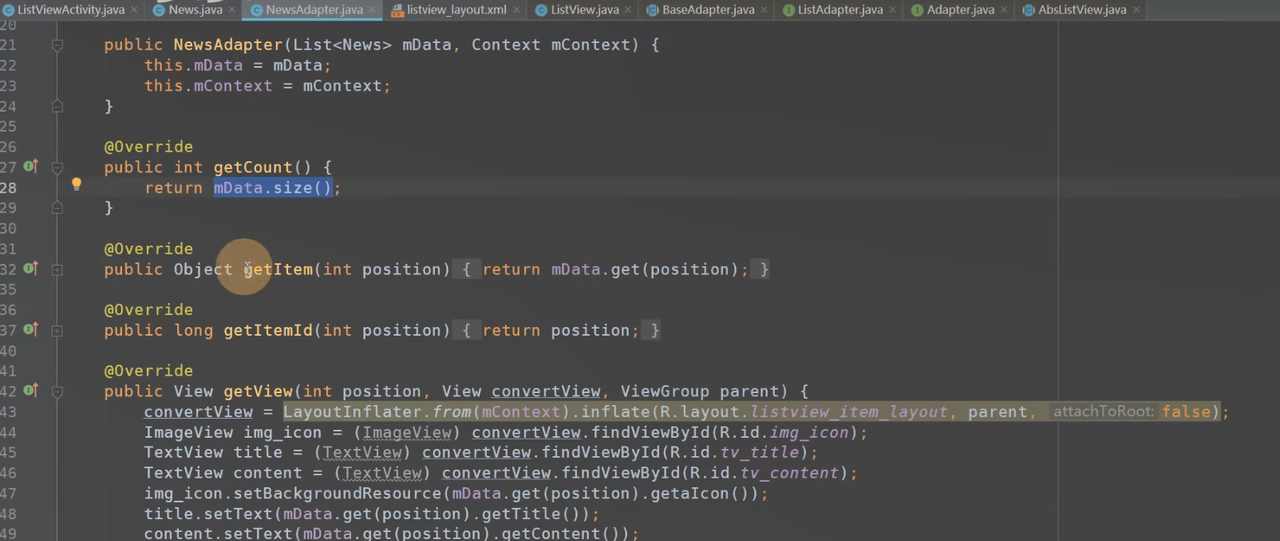1280x541 pixels.
Task: Click the intention lightbulb on line 28
Action: (x=76, y=184)
